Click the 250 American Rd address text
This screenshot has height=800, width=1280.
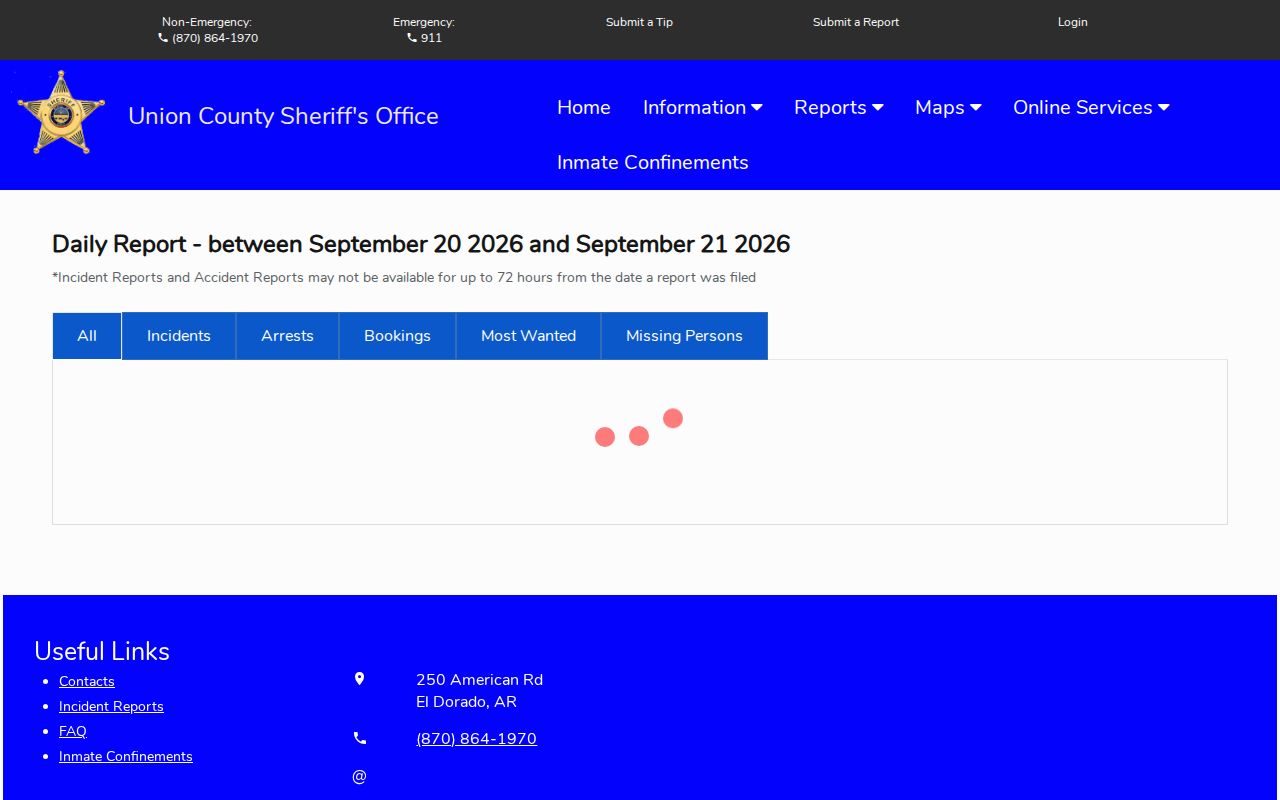click(479, 680)
